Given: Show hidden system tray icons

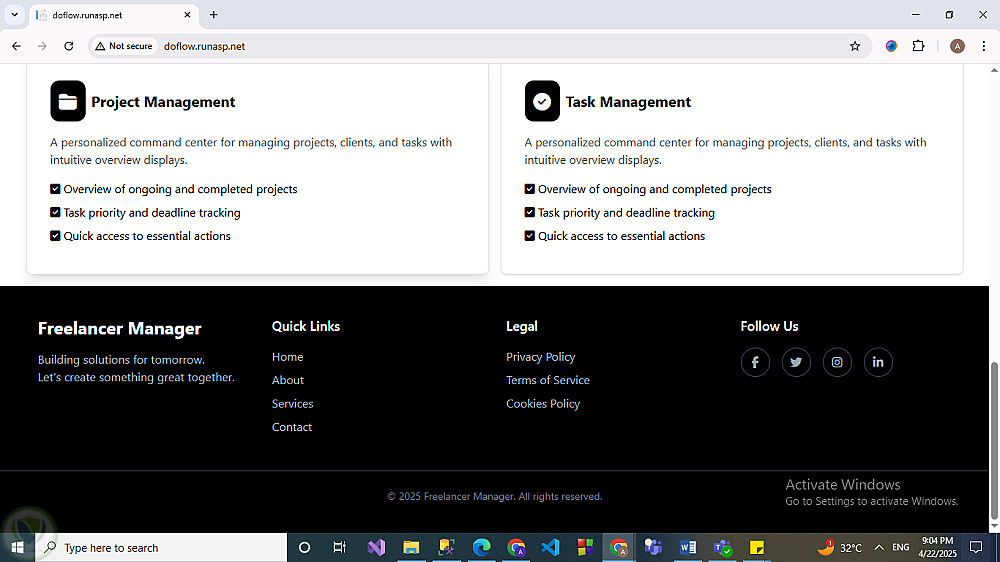Looking at the screenshot, I should click(879, 547).
